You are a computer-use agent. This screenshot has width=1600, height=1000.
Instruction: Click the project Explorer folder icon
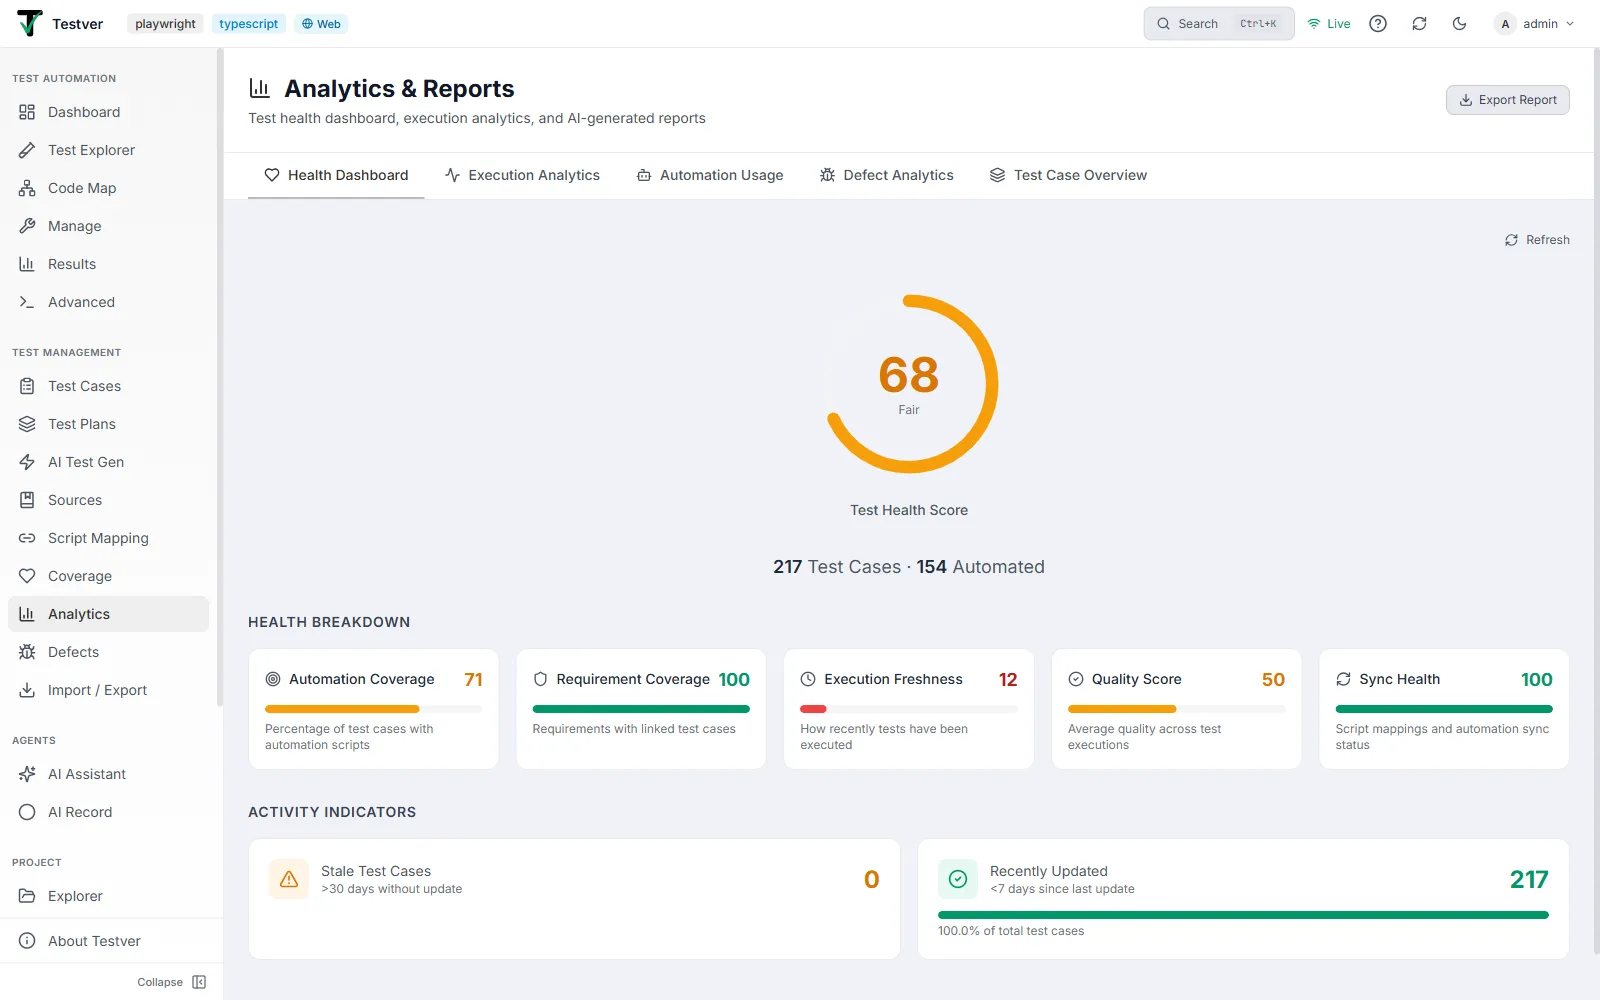(x=27, y=896)
